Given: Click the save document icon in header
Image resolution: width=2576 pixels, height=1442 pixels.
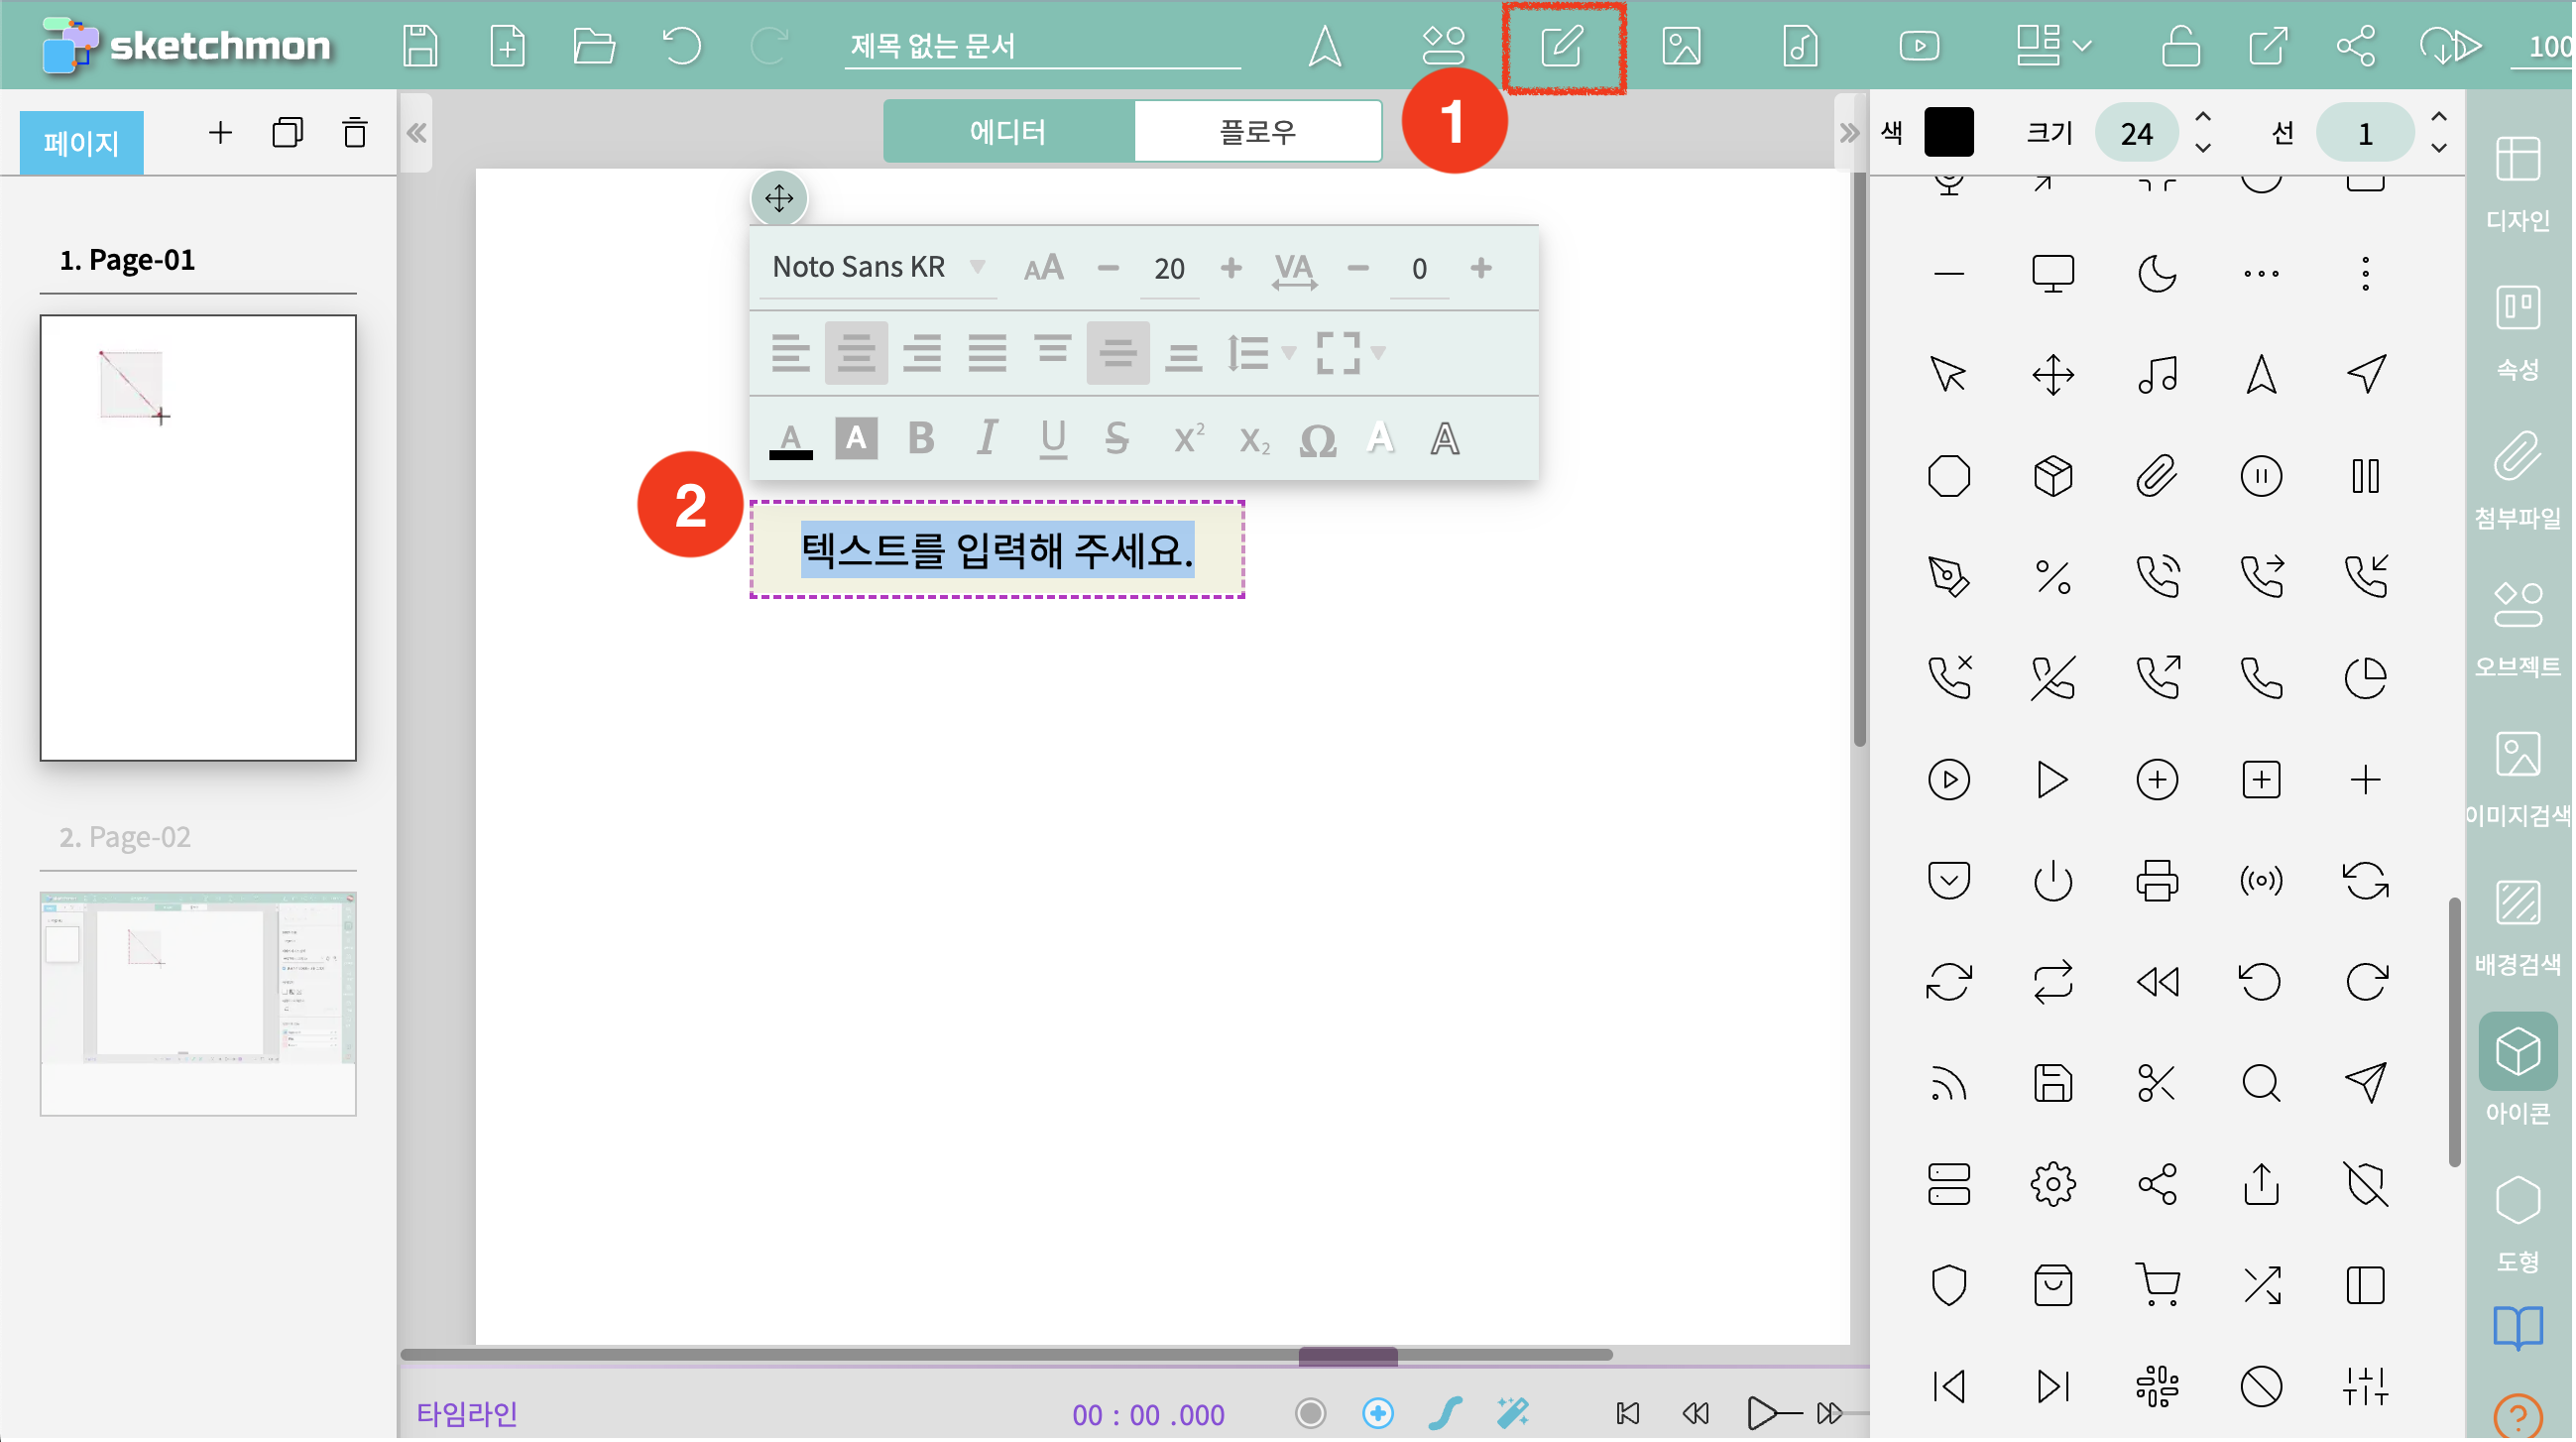Looking at the screenshot, I should tap(420, 46).
